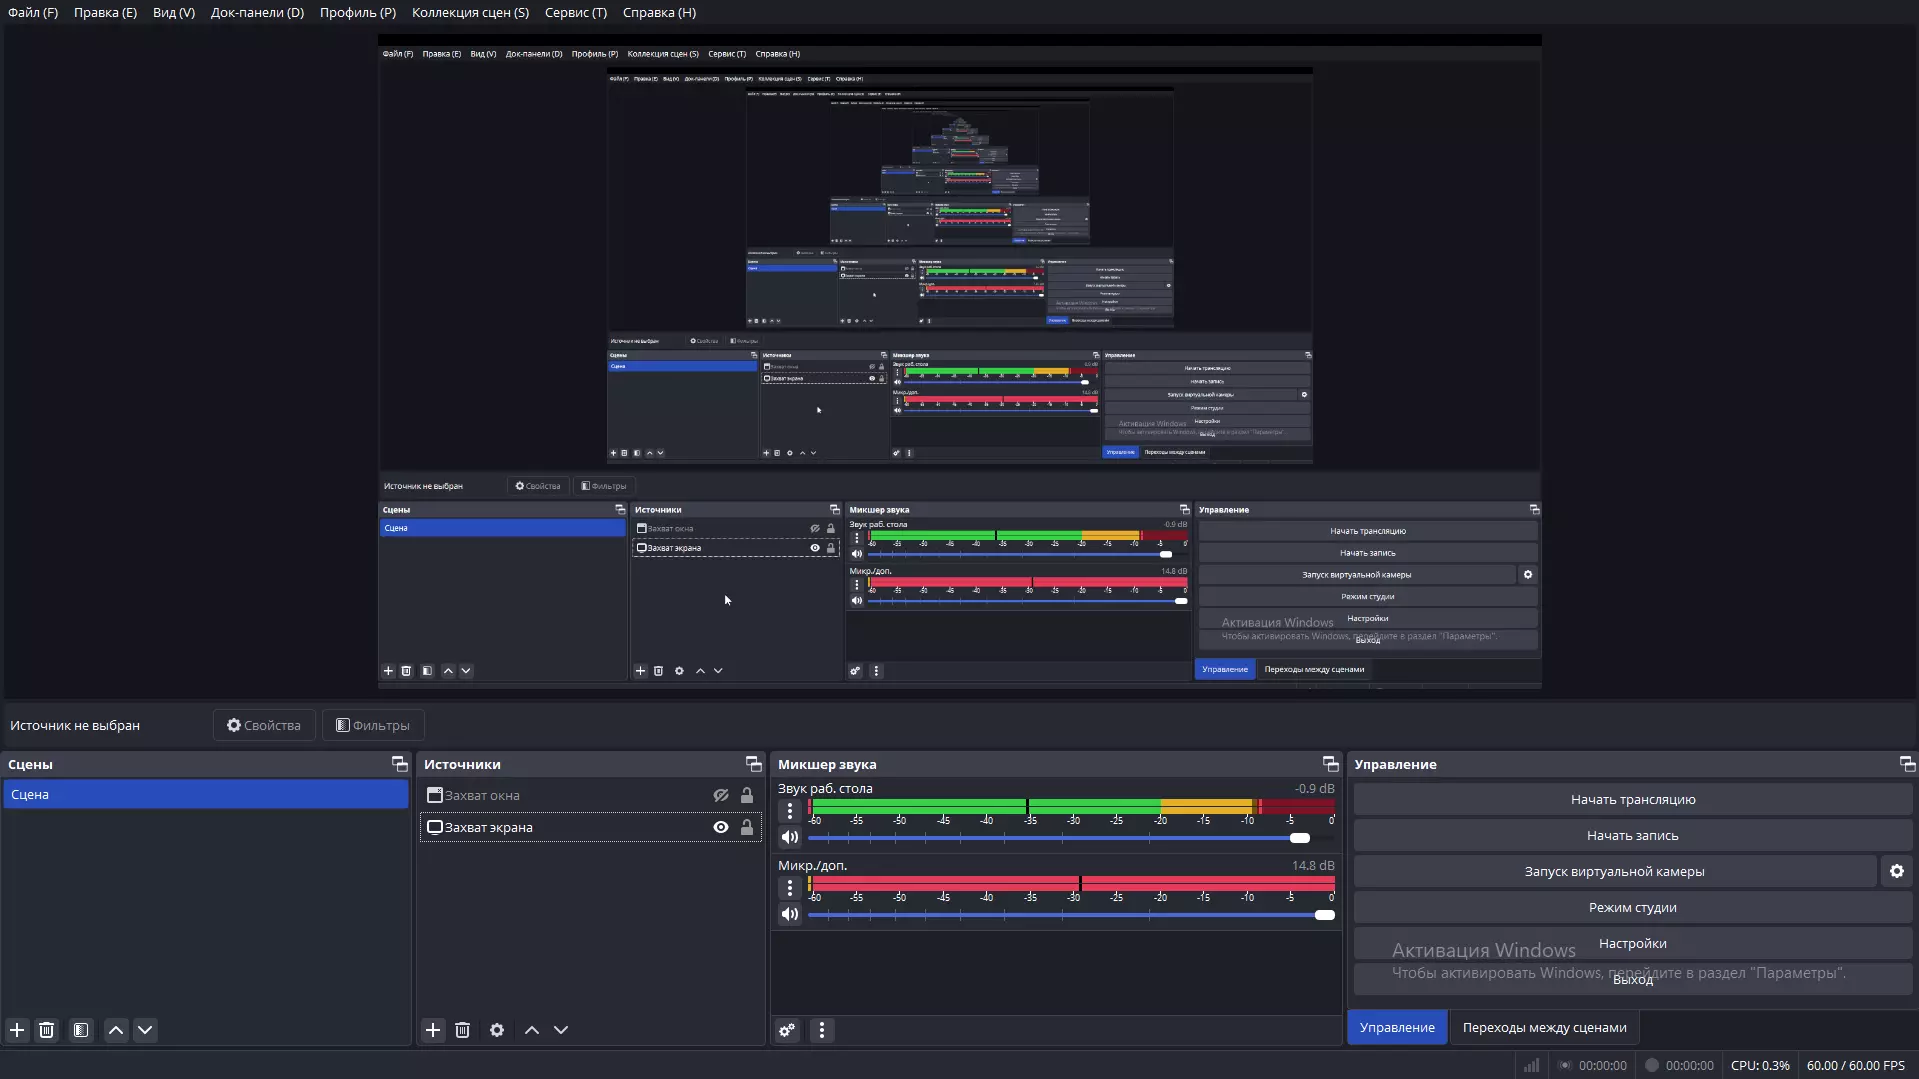This screenshot has width=1919, height=1079.
Task: Delete selected source with trash icon
Action: click(462, 1030)
